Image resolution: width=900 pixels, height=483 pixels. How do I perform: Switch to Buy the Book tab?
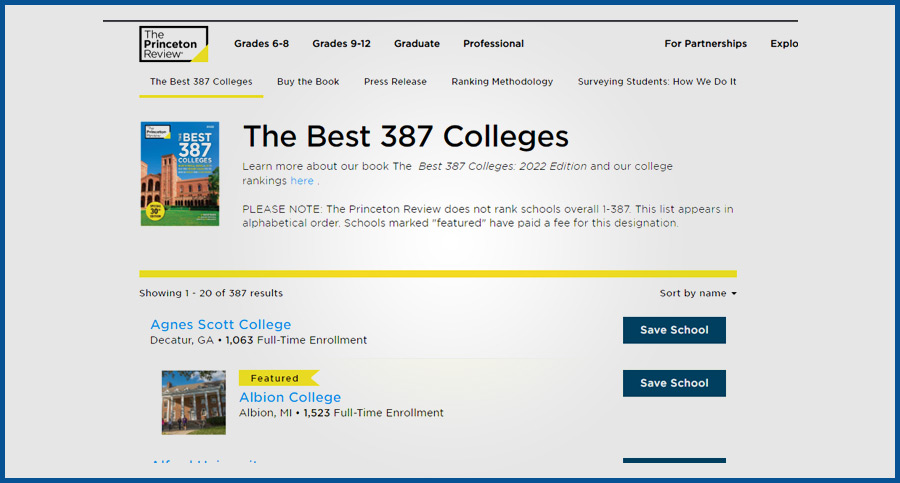[308, 82]
